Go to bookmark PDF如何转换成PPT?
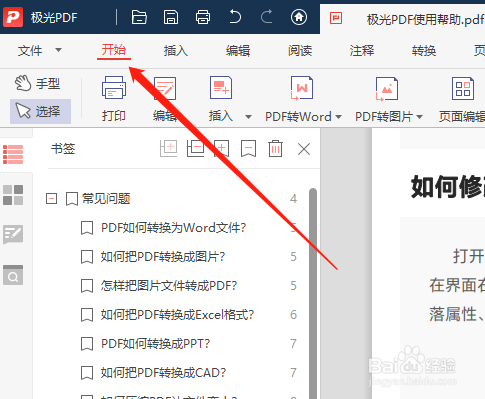Viewport: 485px width, 399px height. point(155,343)
